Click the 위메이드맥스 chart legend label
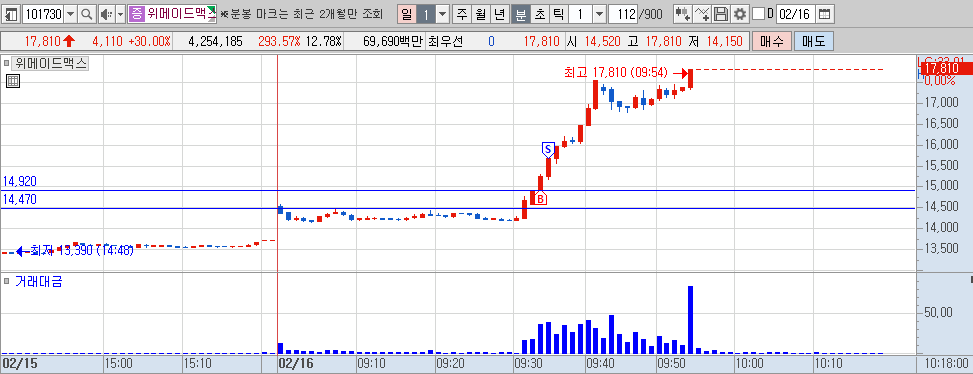 [x=50, y=63]
